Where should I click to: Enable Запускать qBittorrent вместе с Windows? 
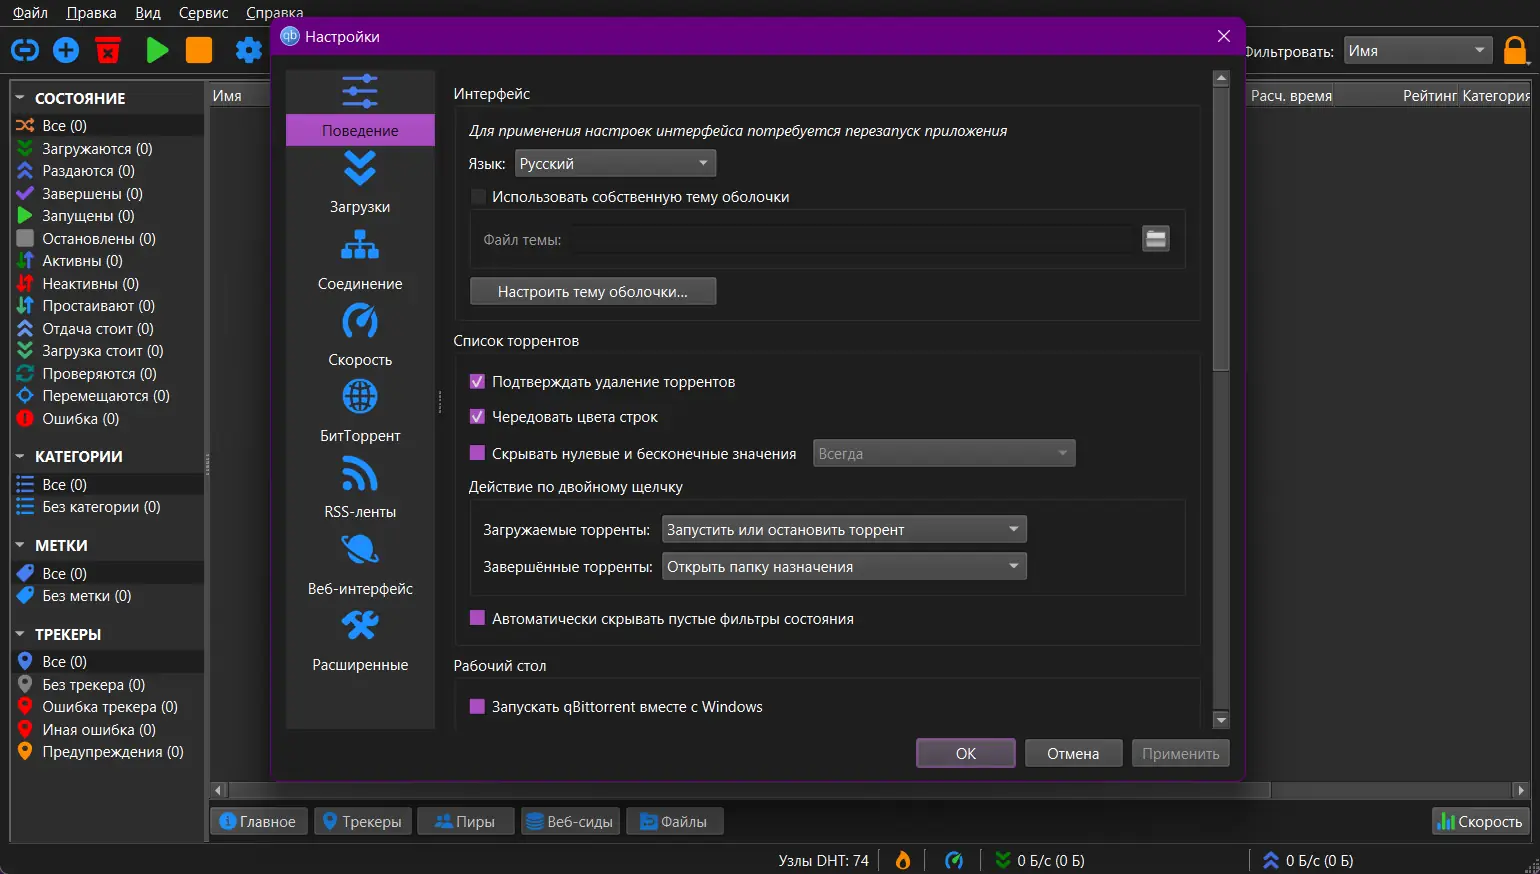(477, 707)
